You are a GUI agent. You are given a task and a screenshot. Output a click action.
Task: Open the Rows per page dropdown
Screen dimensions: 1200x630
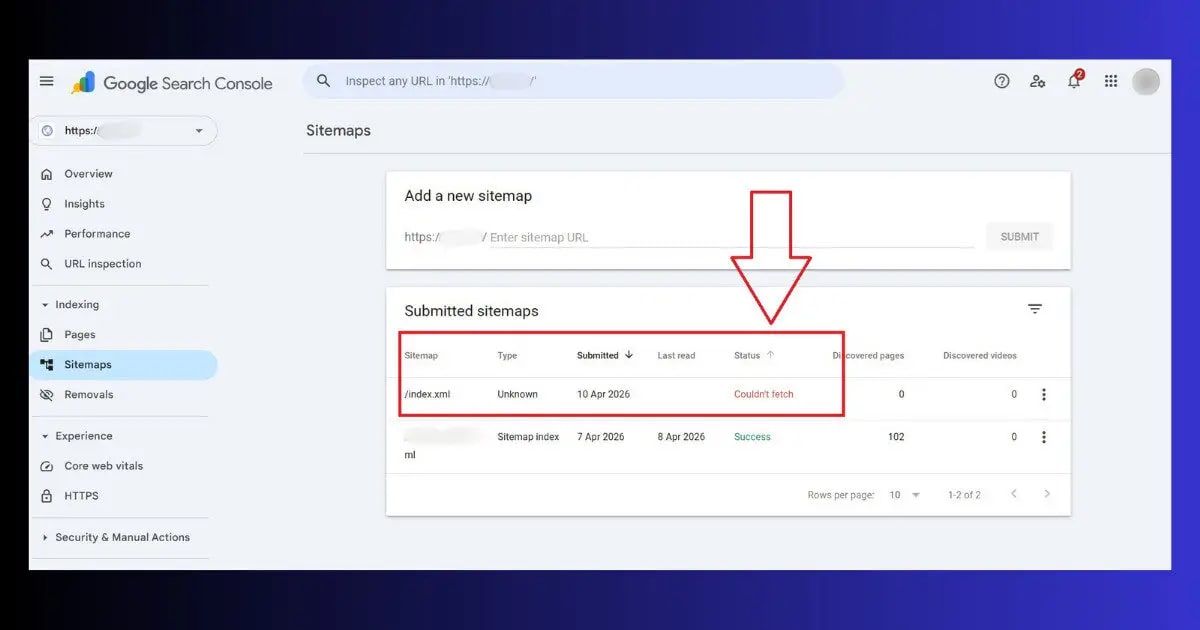pos(902,494)
